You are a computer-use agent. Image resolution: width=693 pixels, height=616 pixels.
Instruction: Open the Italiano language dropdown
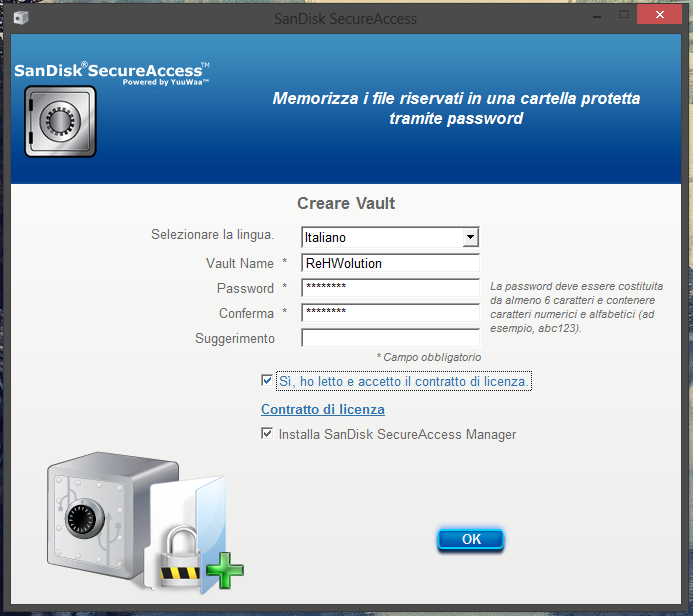(470, 237)
